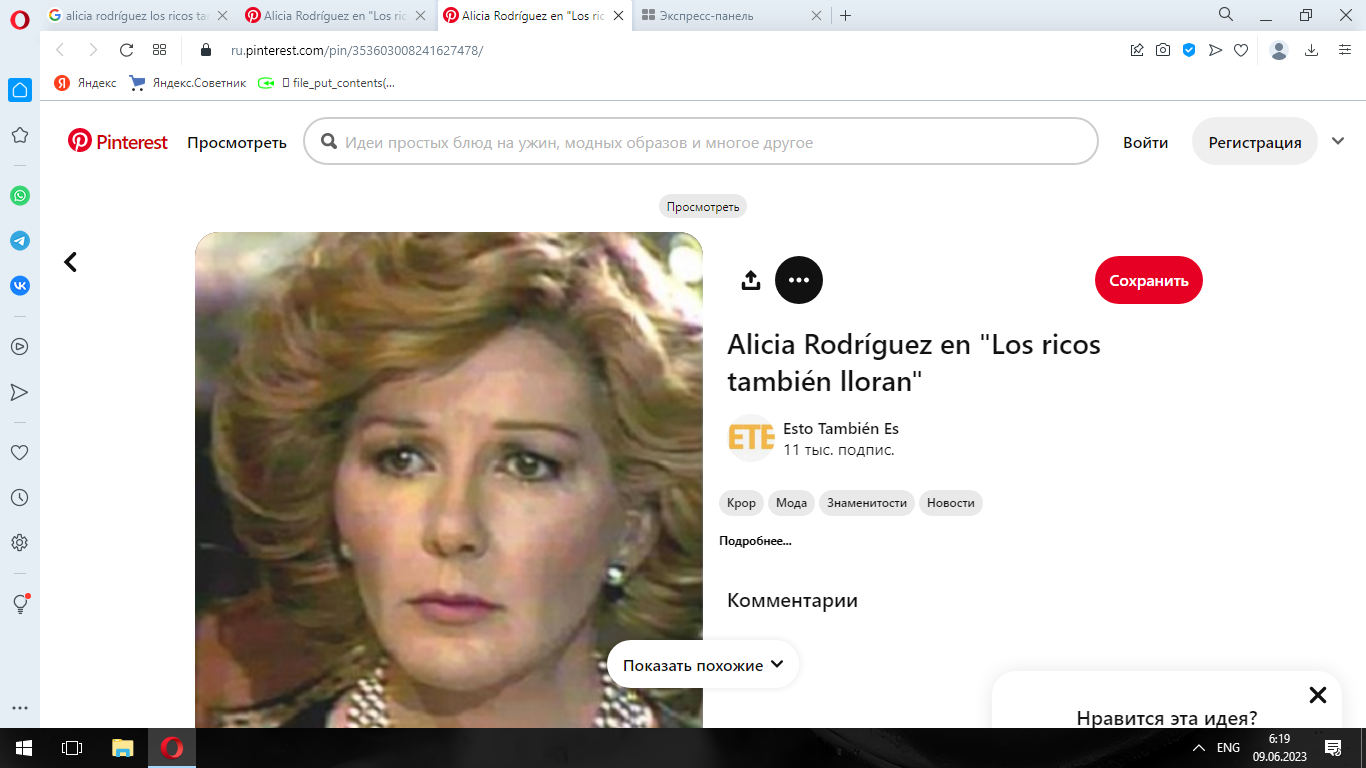Click the Pinterest logo
Viewport: 1366px width, 768px height.
(x=118, y=142)
